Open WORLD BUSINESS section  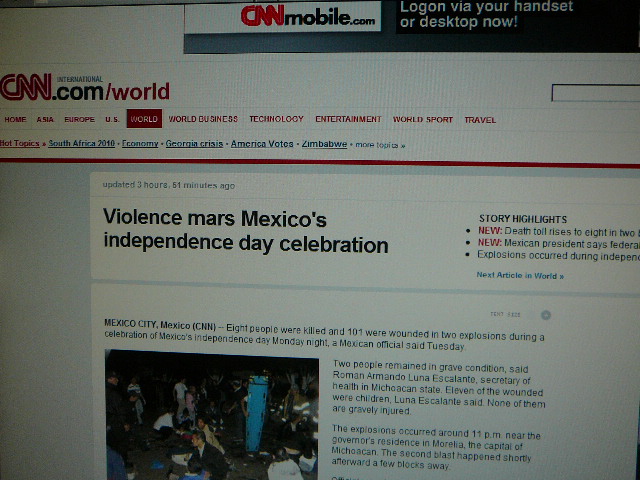tap(203, 119)
